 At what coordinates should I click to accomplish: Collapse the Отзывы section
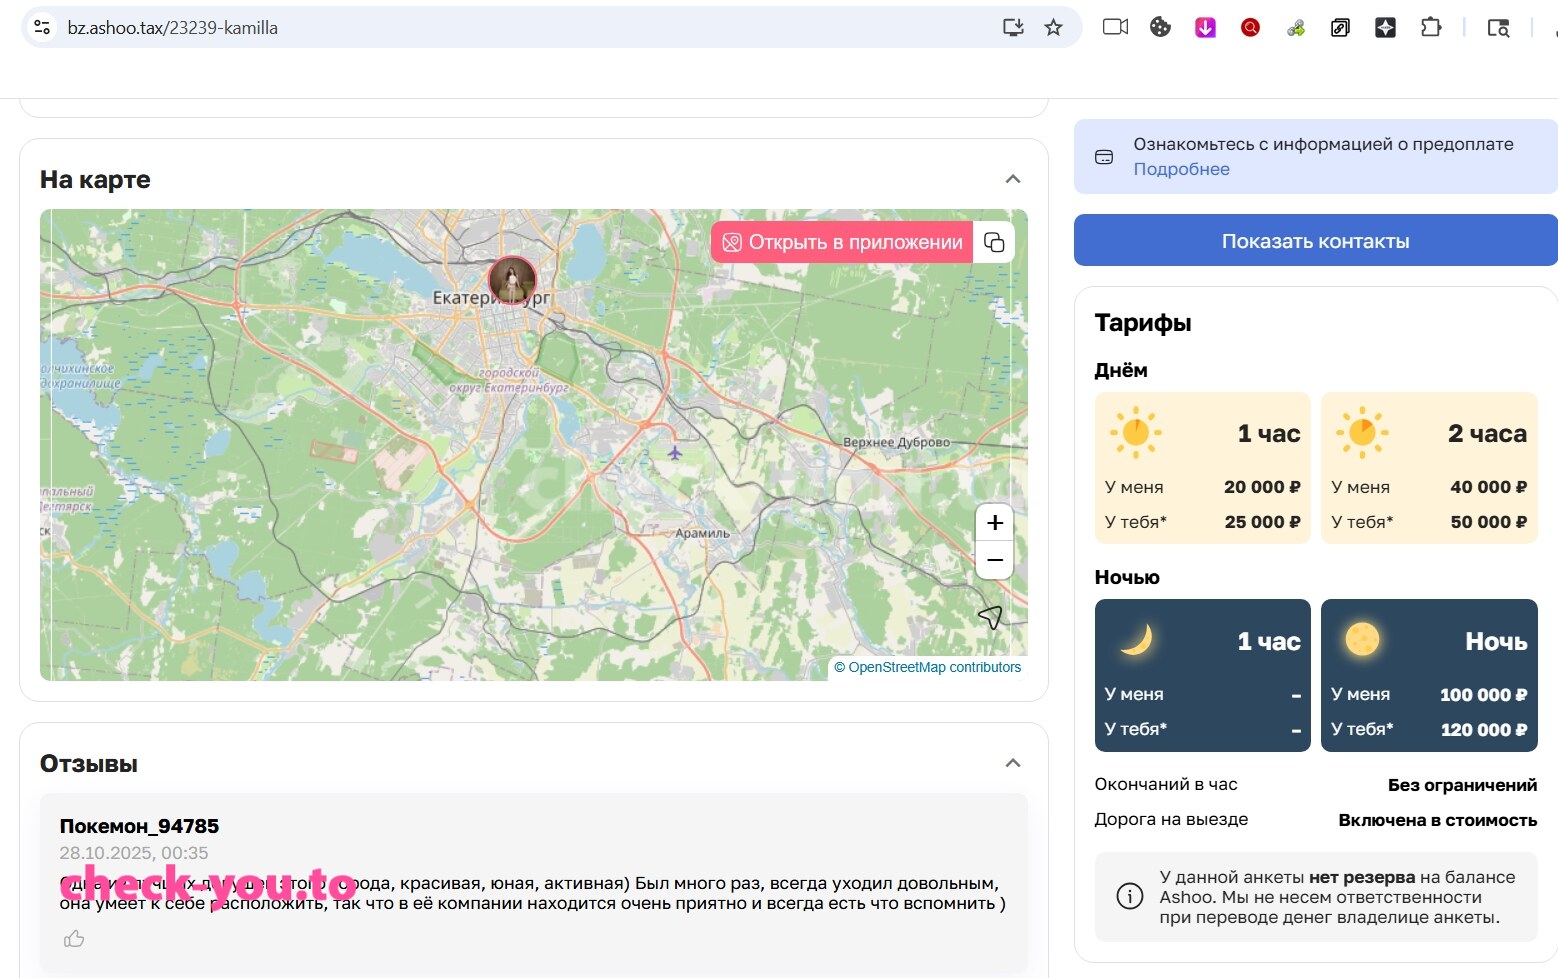coord(1013,763)
